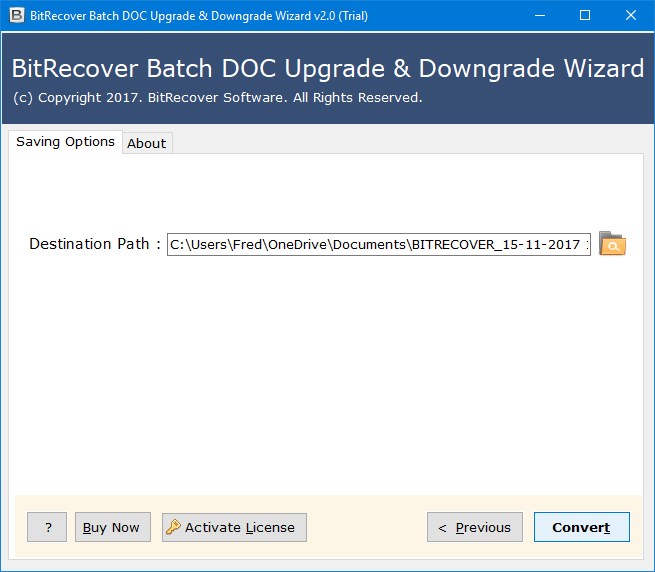Image resolution: width=655 pixels, height=572 pixels.
Task: Click the 'BitRecover Batch DOC Upgrade & Downgrade Wizard' heading
Action: [x=328, y=69]
